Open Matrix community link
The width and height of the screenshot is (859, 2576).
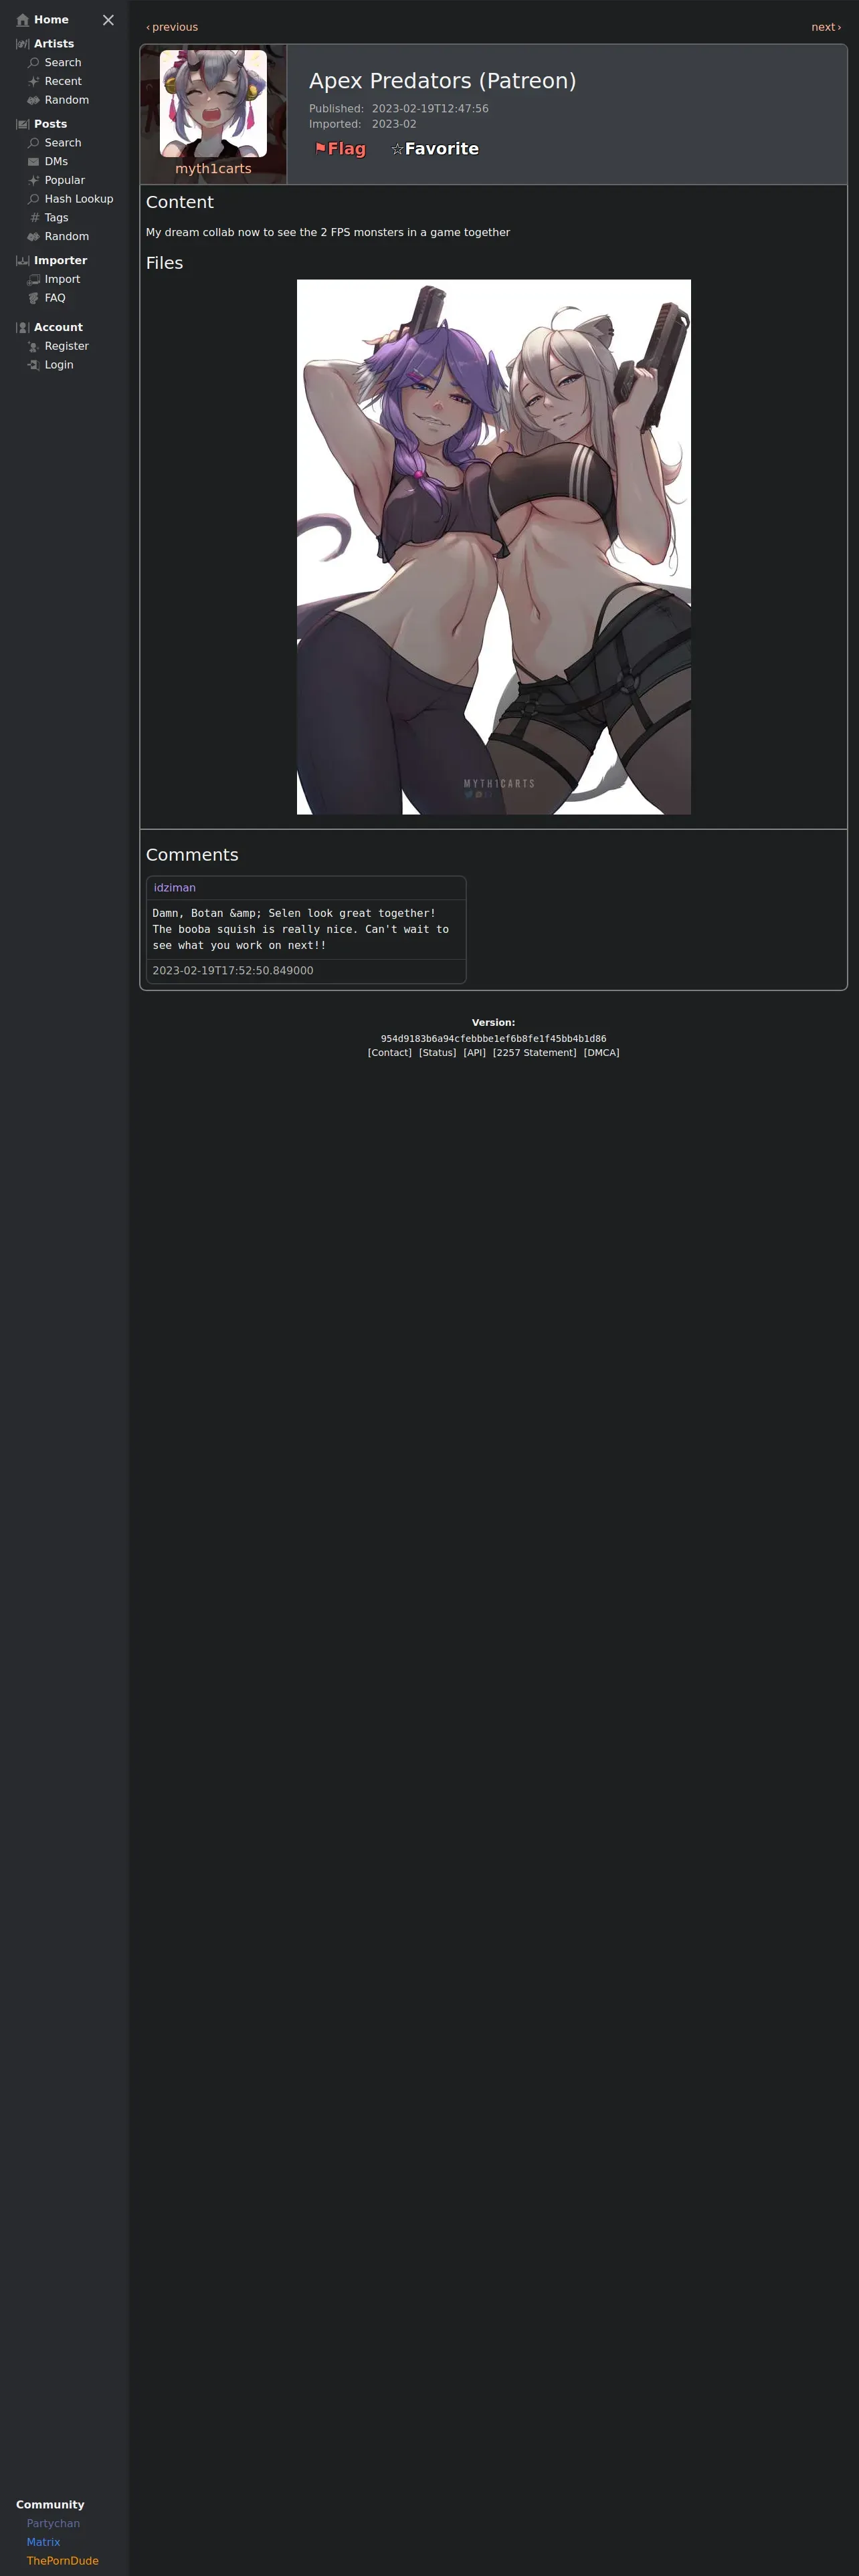pyautogui.click(x=43, y=2542)
